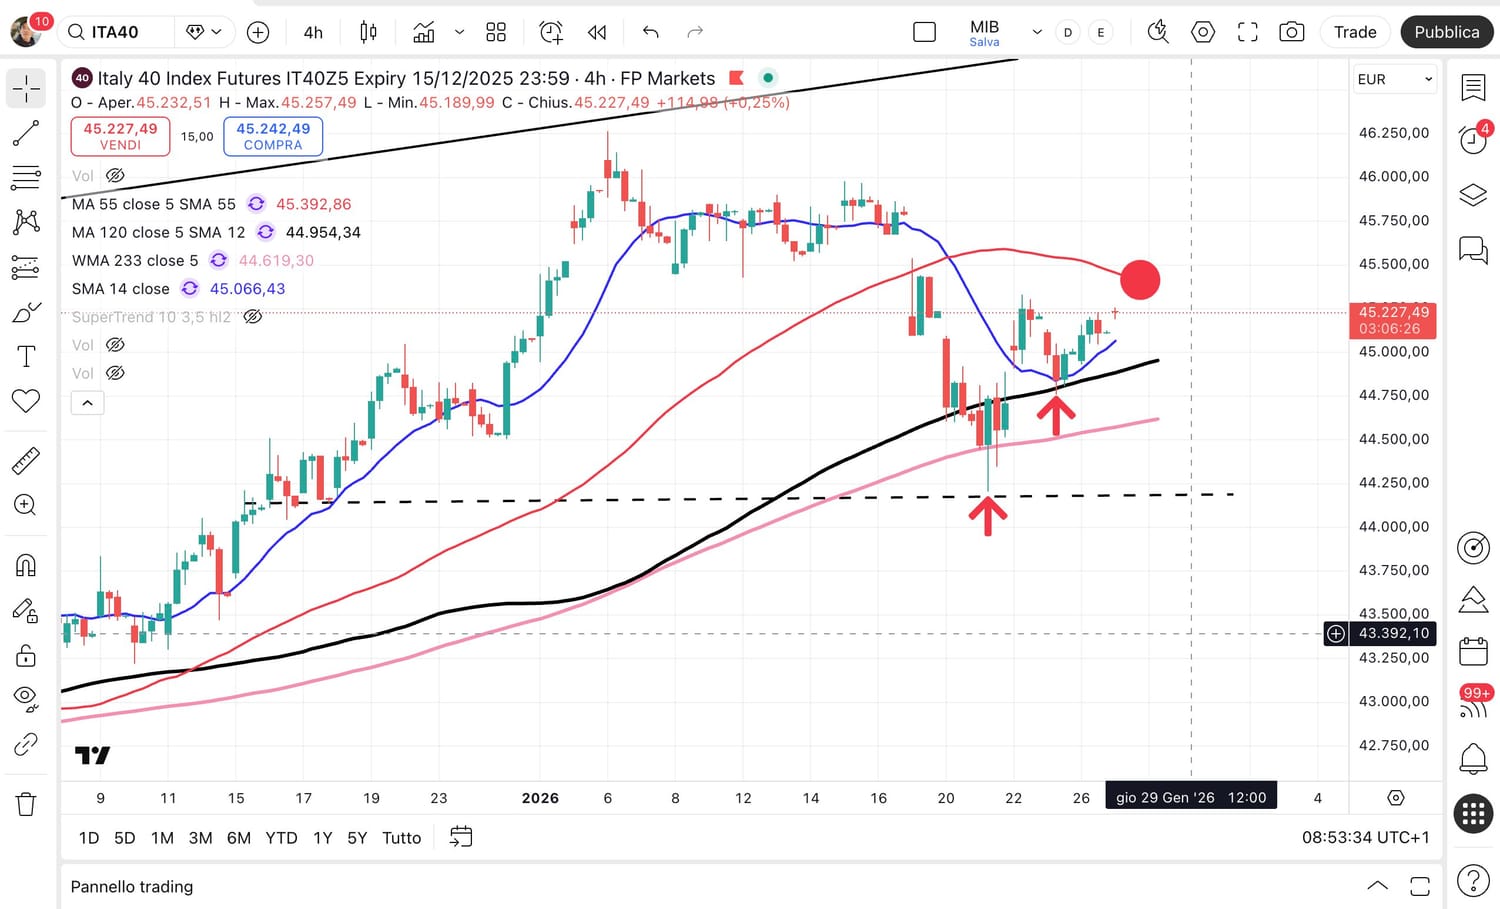Open the notifications bell
This screenshot has width=1500, height=909.
pyautogui.click(x=1473, y=758)
